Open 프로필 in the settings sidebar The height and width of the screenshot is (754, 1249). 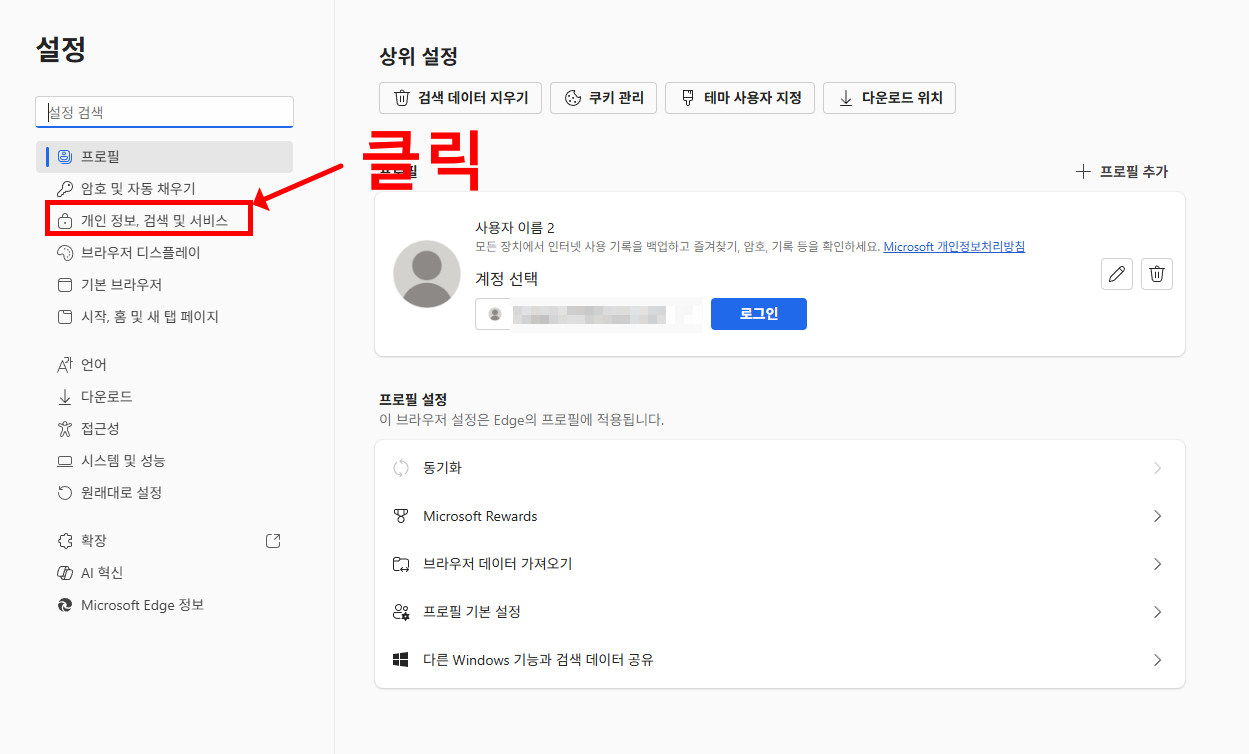166,157
